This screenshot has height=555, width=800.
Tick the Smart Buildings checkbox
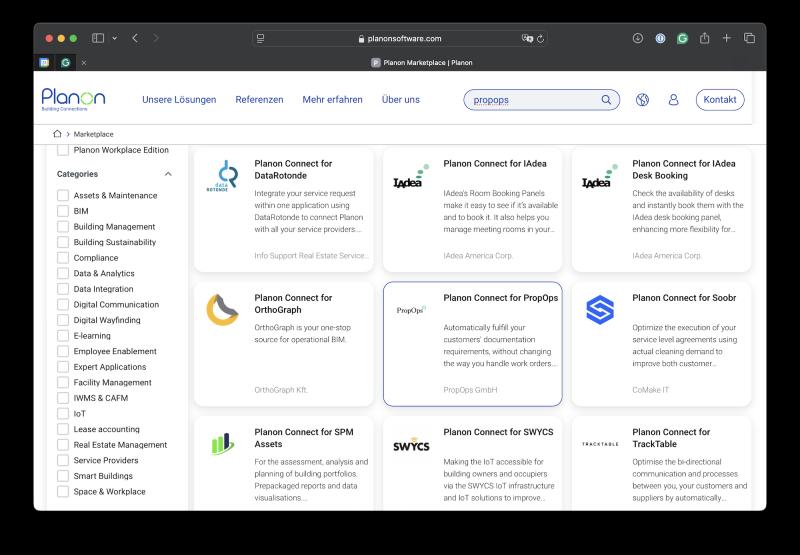point(63,476)
